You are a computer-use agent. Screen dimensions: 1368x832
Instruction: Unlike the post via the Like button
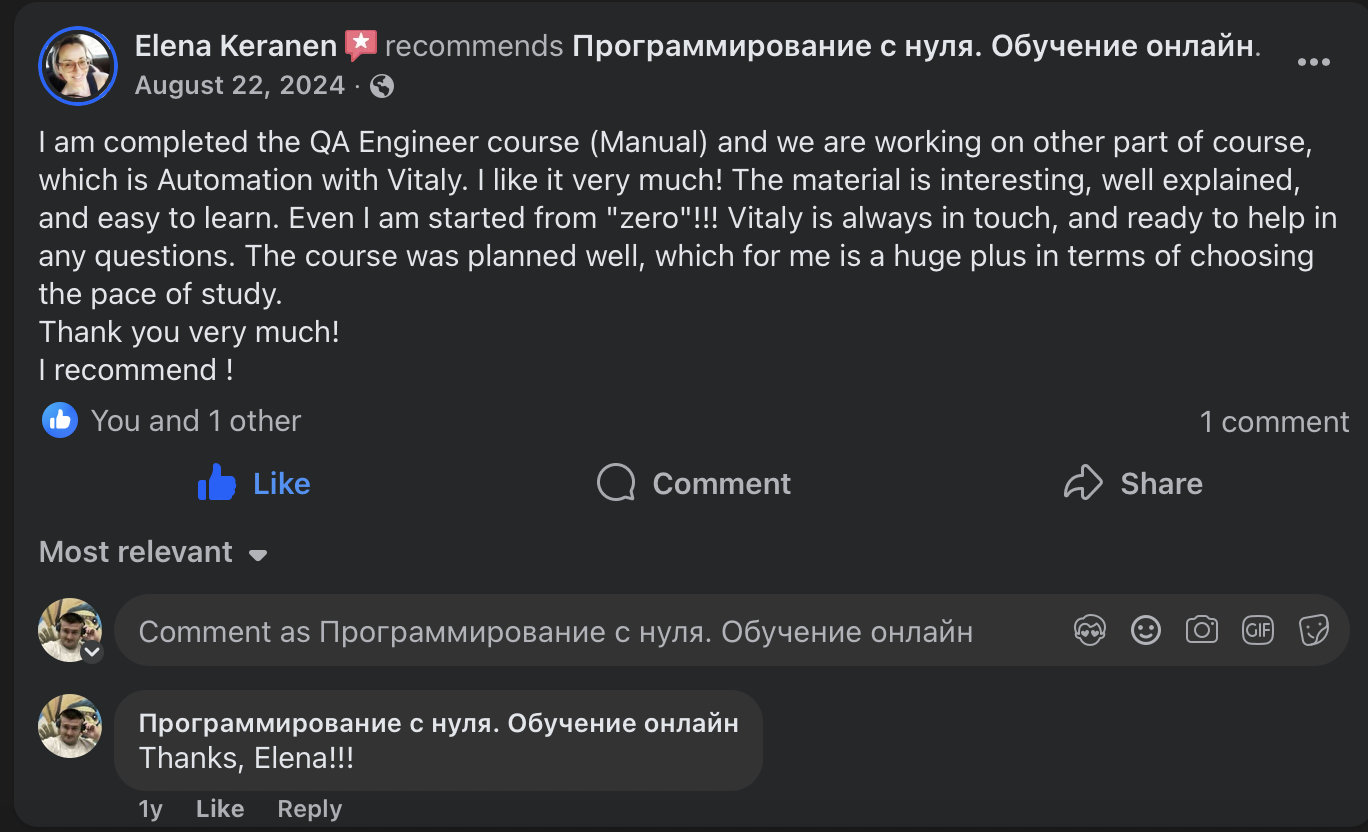point(253,483)
